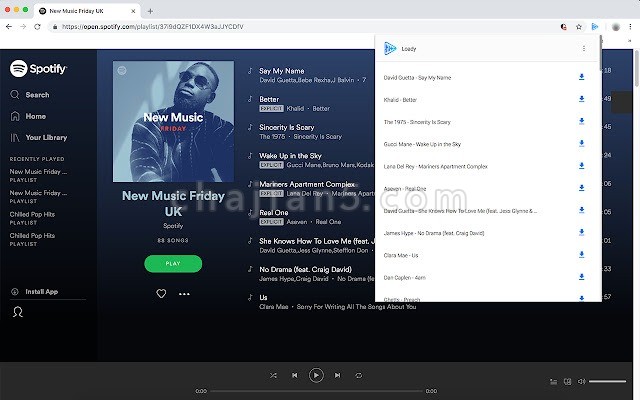Download Dan Caplen - 4am track
The image size is (640, 400).
(x=582, y=277)
